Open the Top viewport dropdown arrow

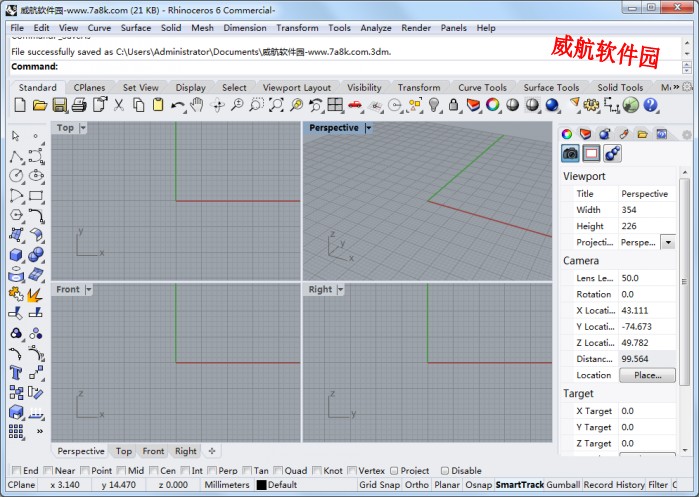click(82, 128)
